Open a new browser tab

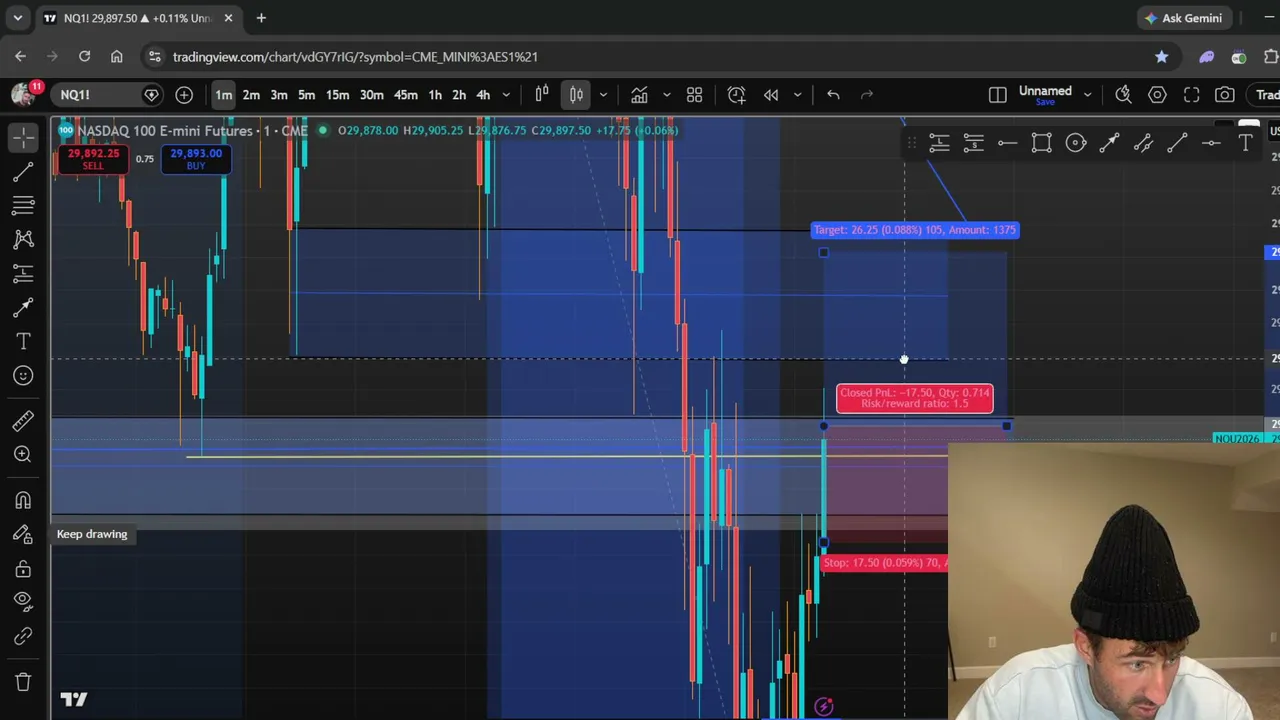coord(261,18)
